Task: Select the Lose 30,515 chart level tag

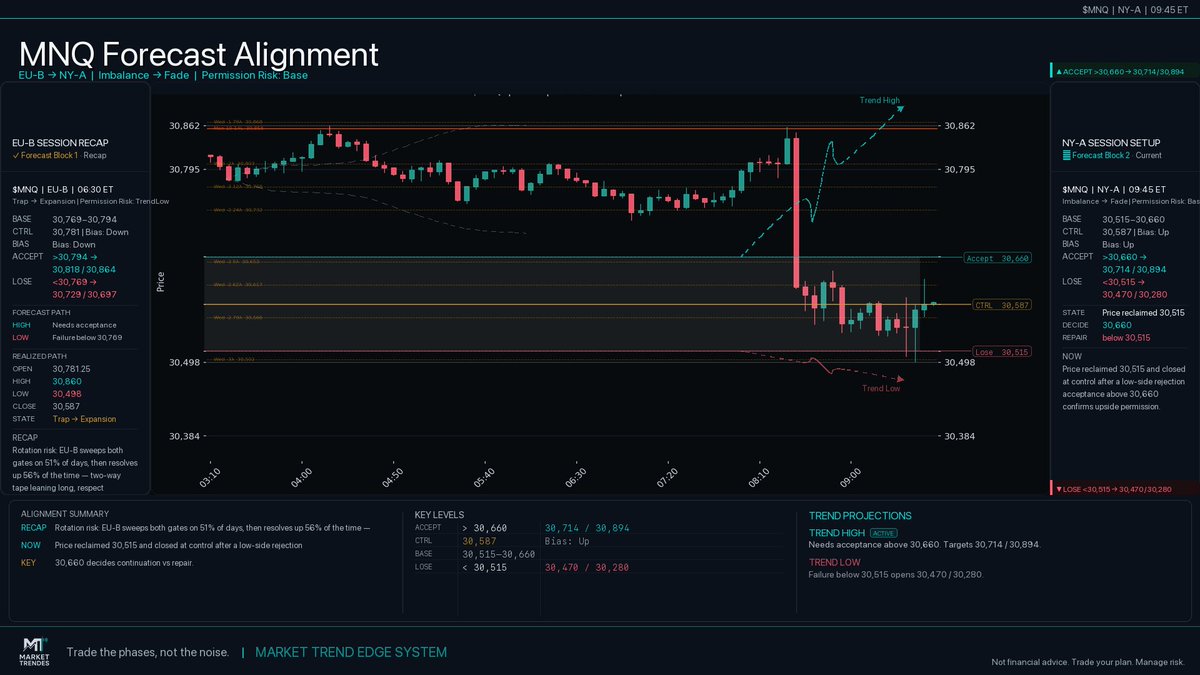Action: coord(1001,351)
